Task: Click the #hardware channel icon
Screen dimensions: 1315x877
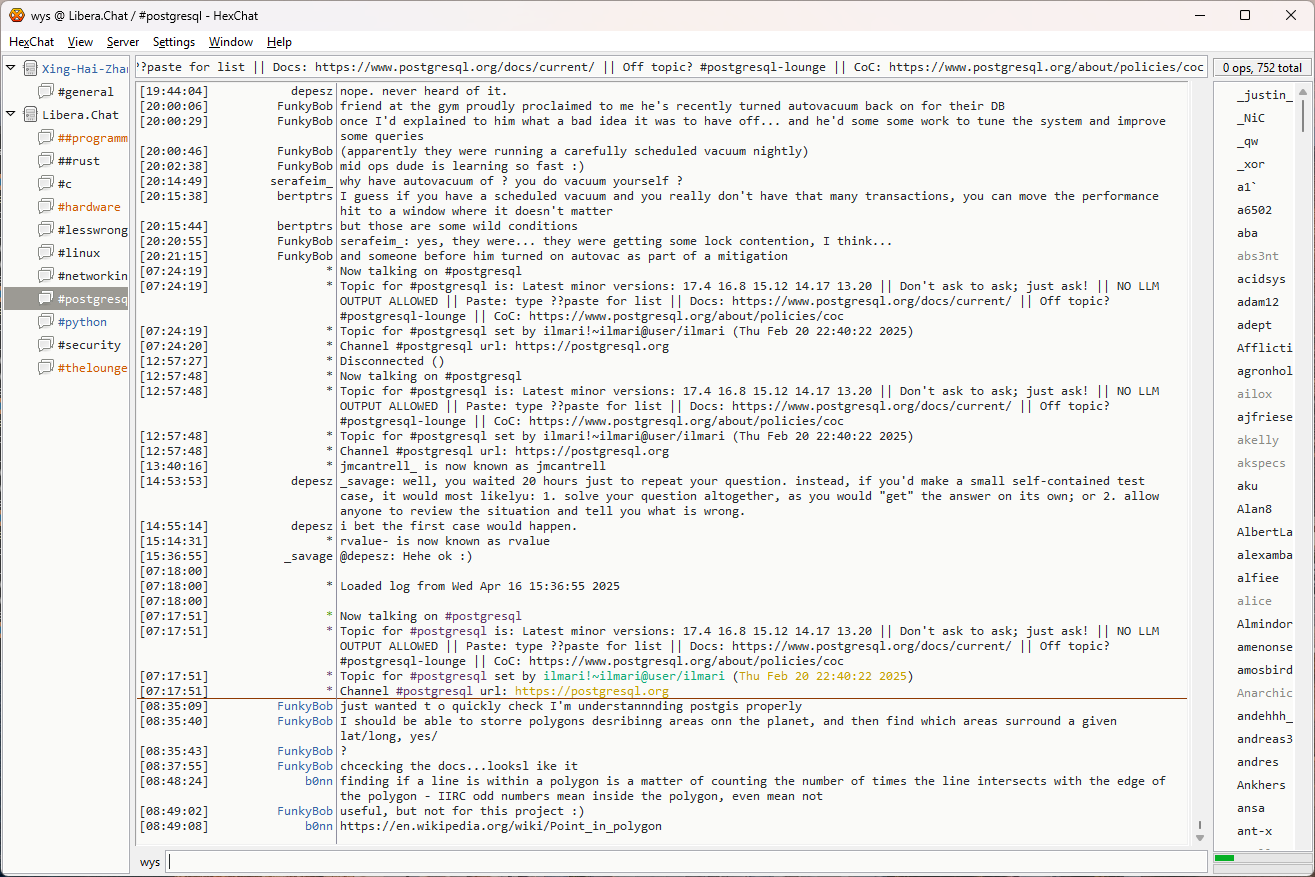Action: [46, 207]
